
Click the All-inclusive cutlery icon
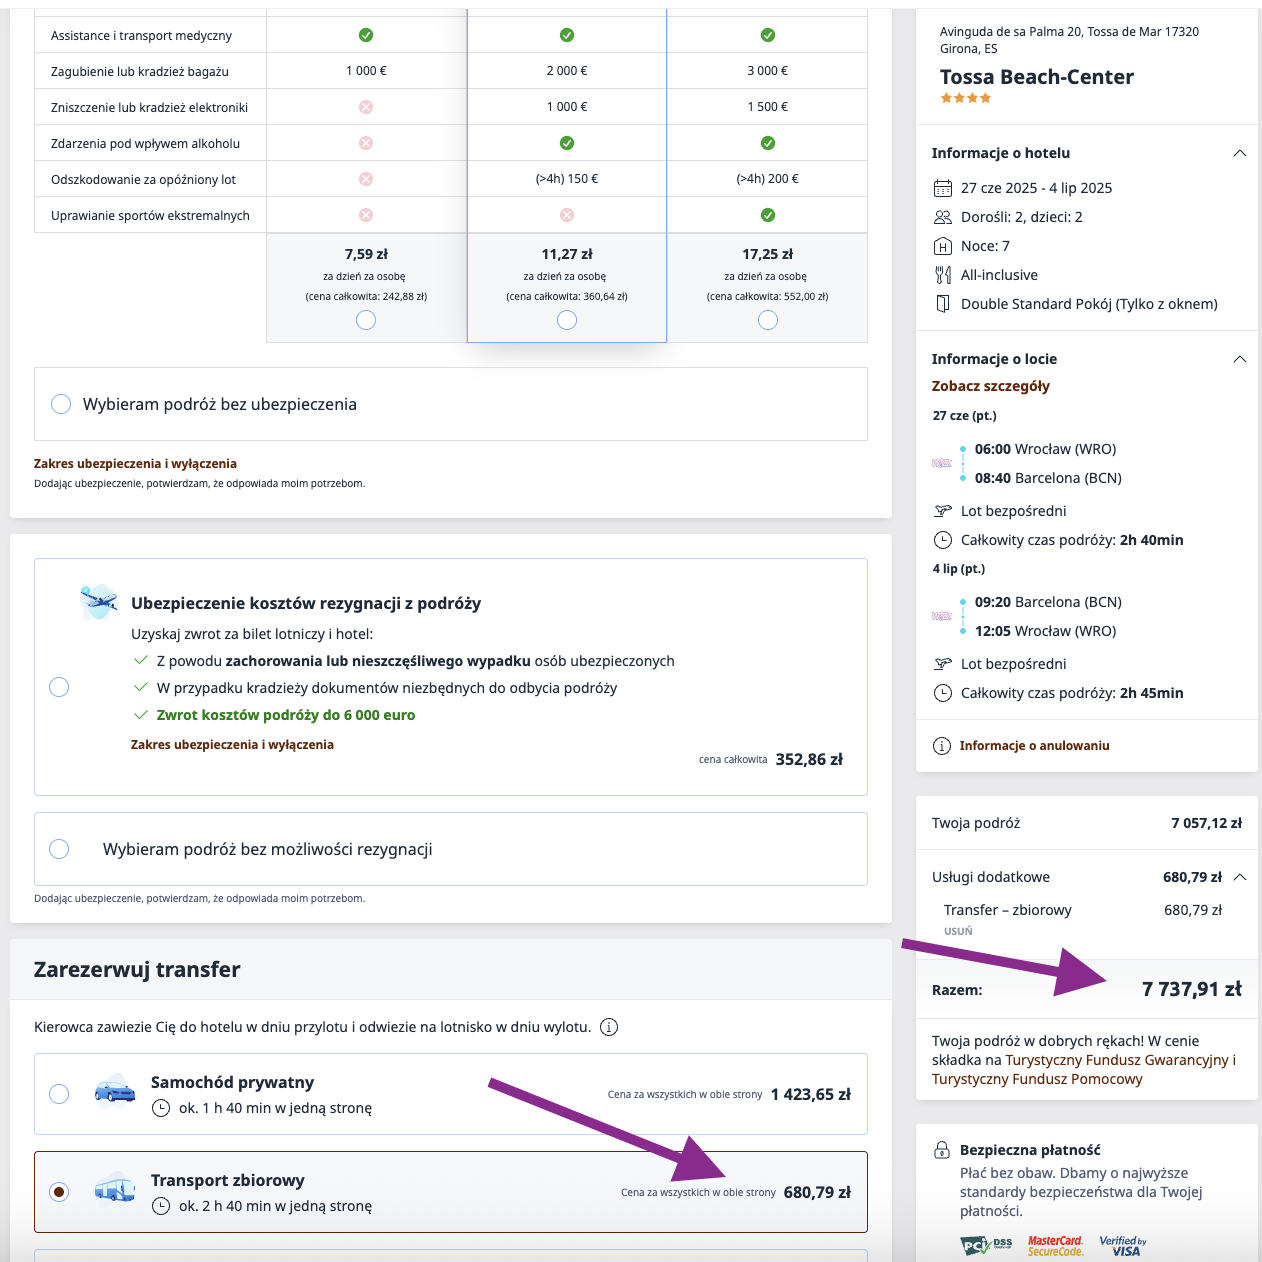point(942,275)
